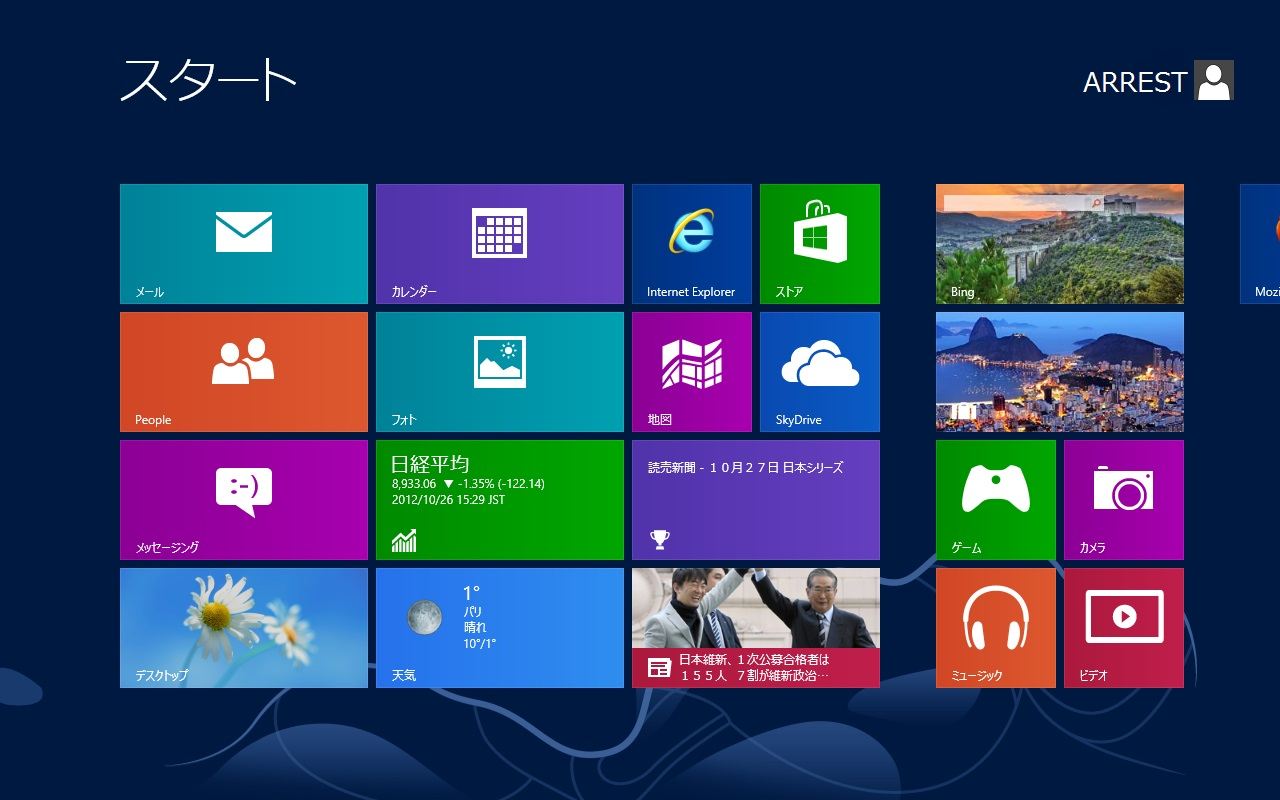Open the 日本維新 news photo tile
Image resolution: width=1280 pixels, height=800 pixels.
(756, 628)
